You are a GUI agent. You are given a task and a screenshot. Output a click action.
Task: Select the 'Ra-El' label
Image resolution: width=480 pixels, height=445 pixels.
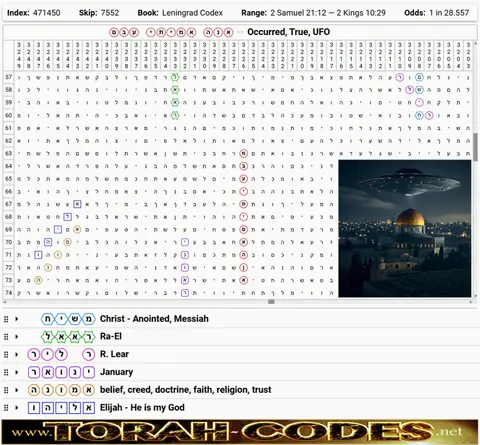pos(111,336)
